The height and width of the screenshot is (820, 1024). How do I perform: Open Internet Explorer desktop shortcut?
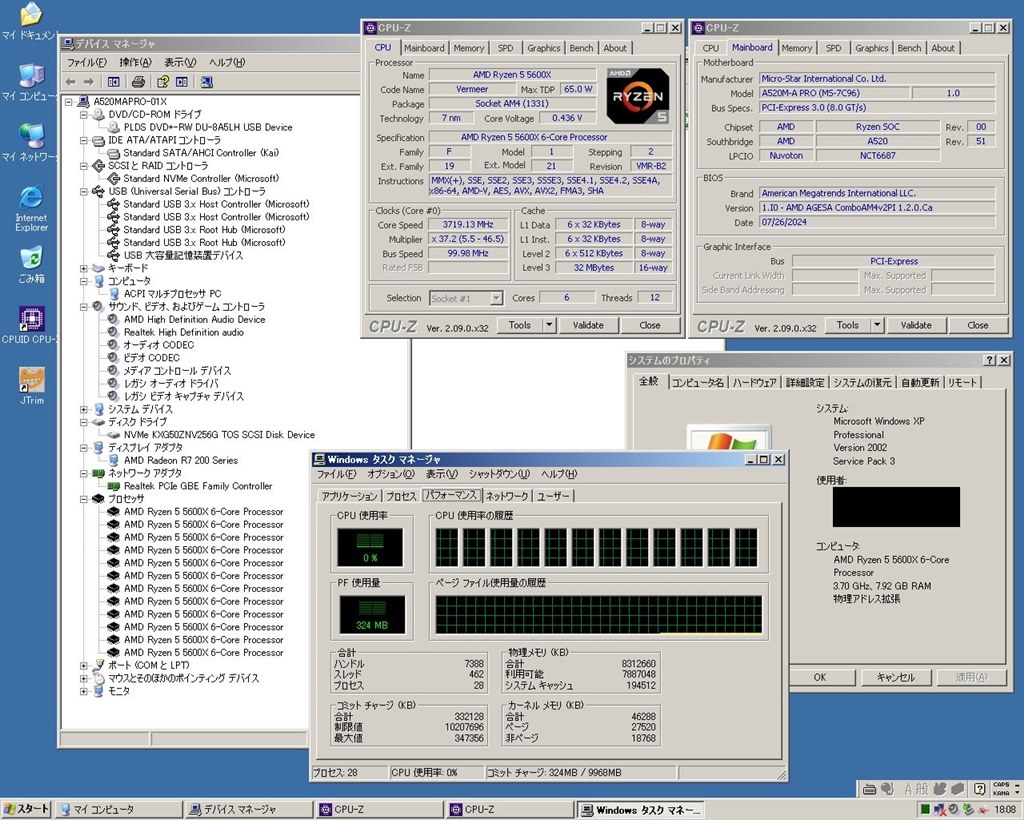(31, 209)
